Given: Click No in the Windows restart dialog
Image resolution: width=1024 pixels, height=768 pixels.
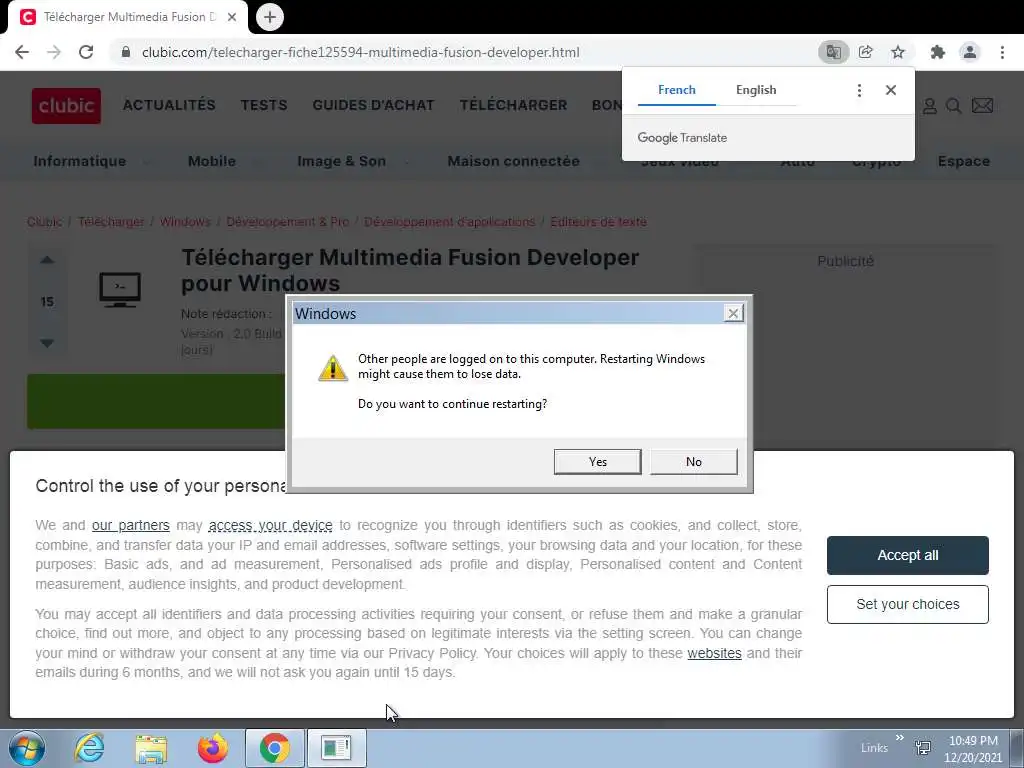Looking at the screenshot, I should pyautogui.click(x=694, y=462).
